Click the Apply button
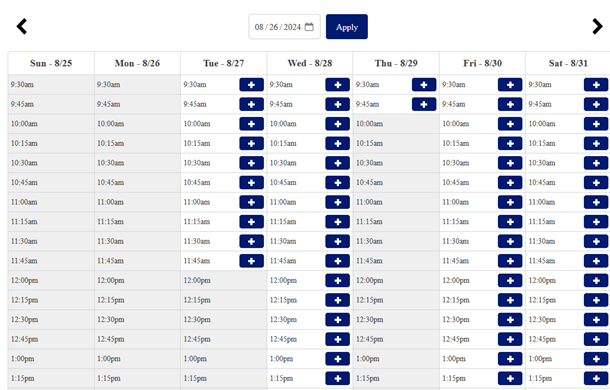Screen dimensions: 610x390 [347, 27]
